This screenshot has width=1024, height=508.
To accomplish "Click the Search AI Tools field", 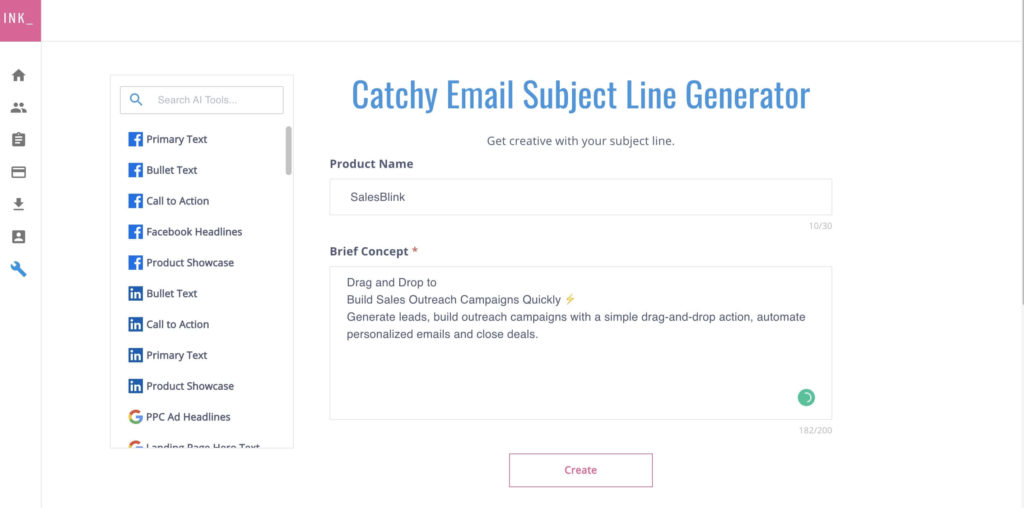I will 202,100.
